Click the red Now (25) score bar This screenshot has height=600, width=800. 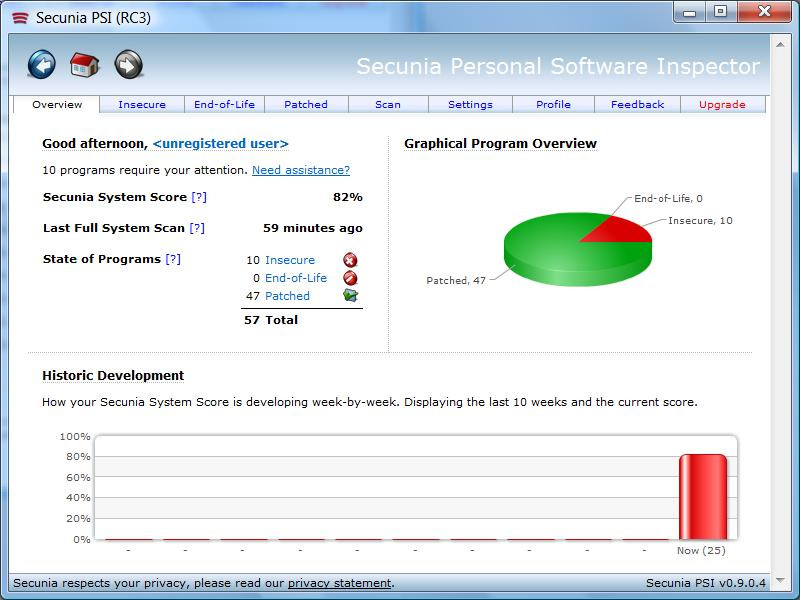tap(703, 496)
